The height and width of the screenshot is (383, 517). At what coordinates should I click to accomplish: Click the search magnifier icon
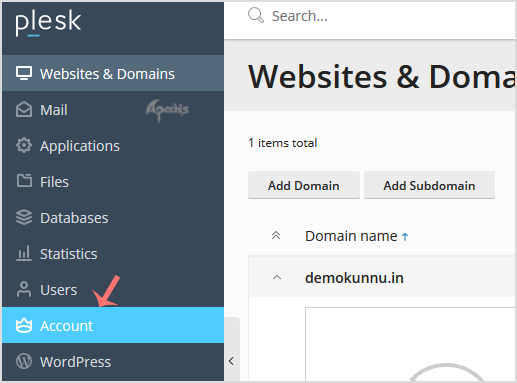pyautogui.click(x=256, y=15)
